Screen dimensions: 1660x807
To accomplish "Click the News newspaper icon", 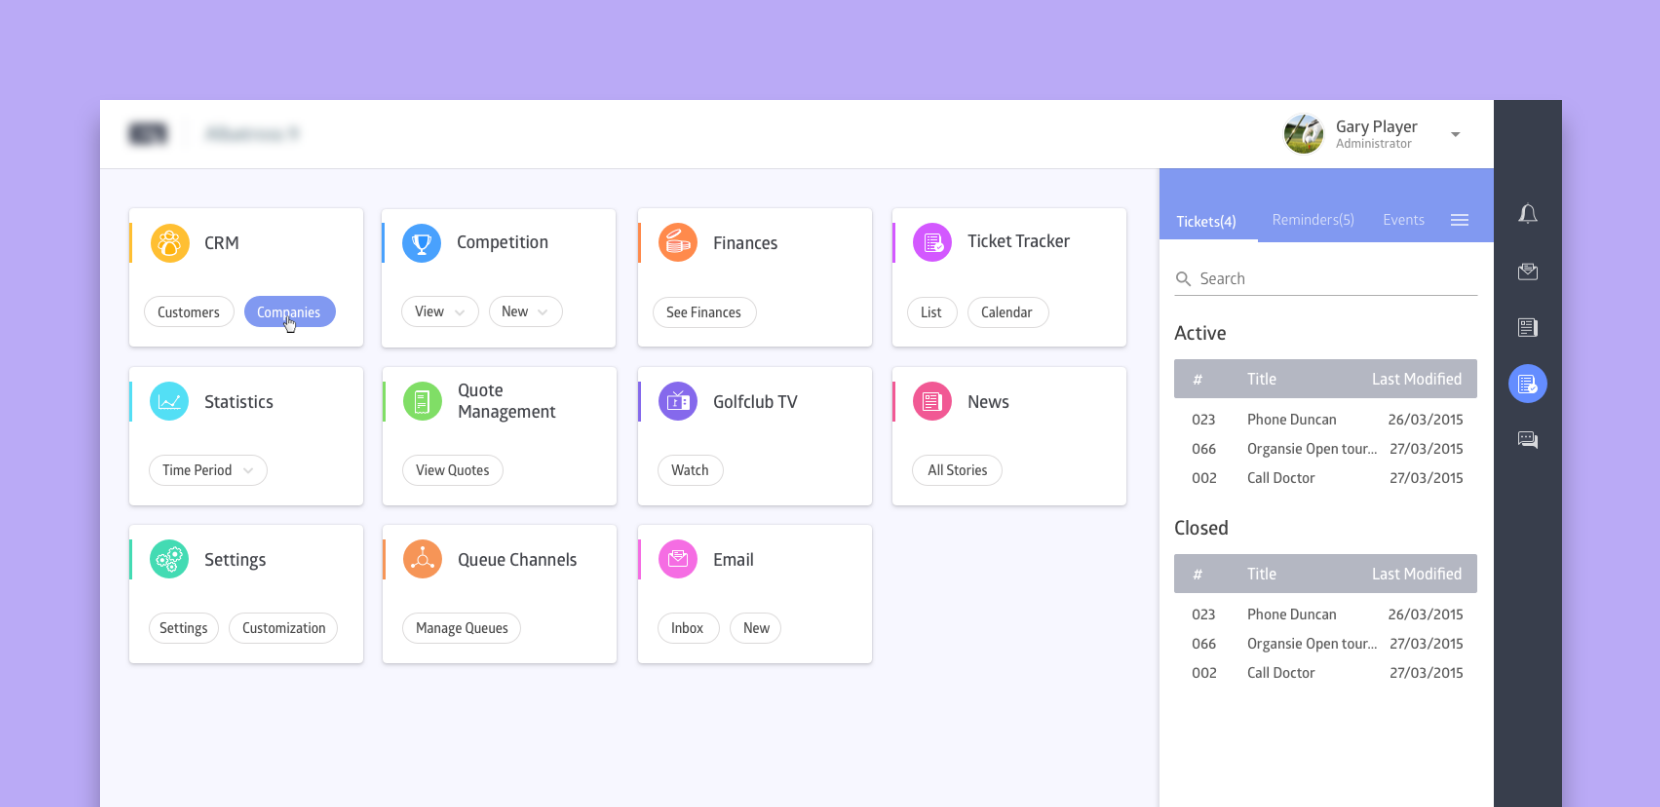I will 932,401.
